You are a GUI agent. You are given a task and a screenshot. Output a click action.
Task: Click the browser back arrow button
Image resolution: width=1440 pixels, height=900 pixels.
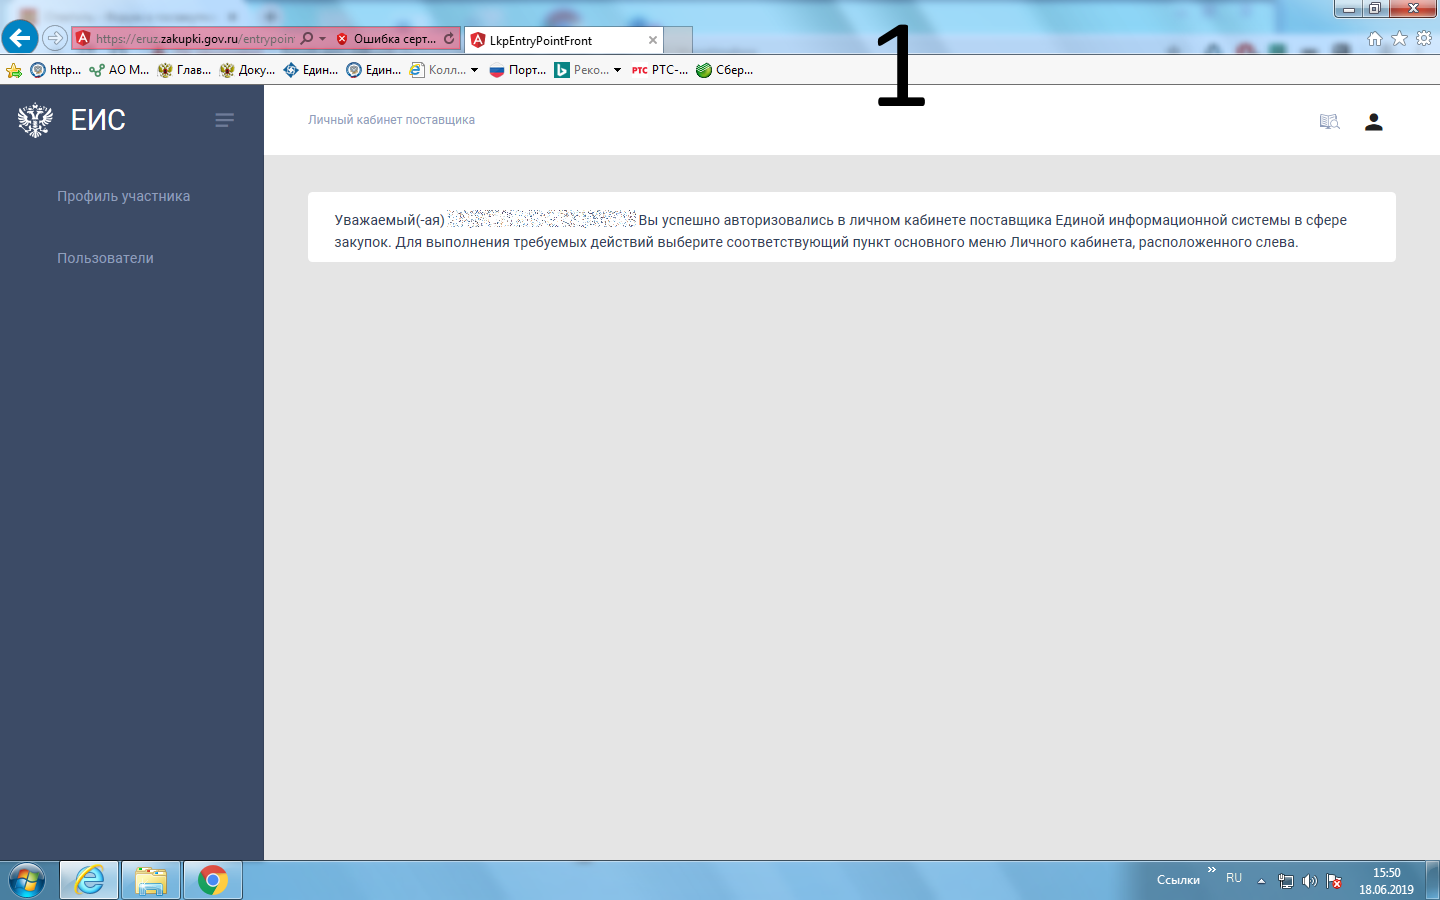(x=20, y=39)
